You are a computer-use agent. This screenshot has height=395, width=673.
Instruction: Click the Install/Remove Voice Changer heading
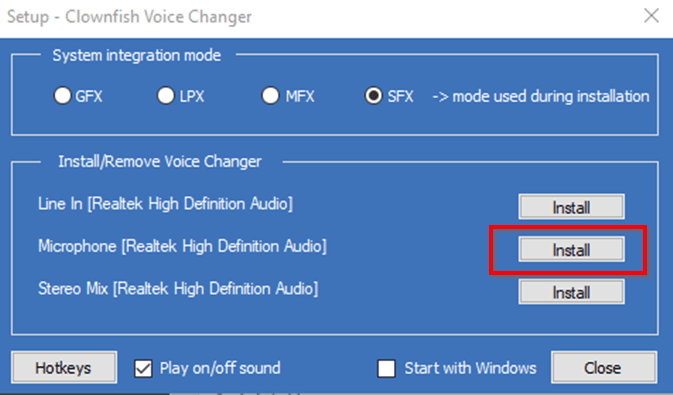(x=160, y=161)
